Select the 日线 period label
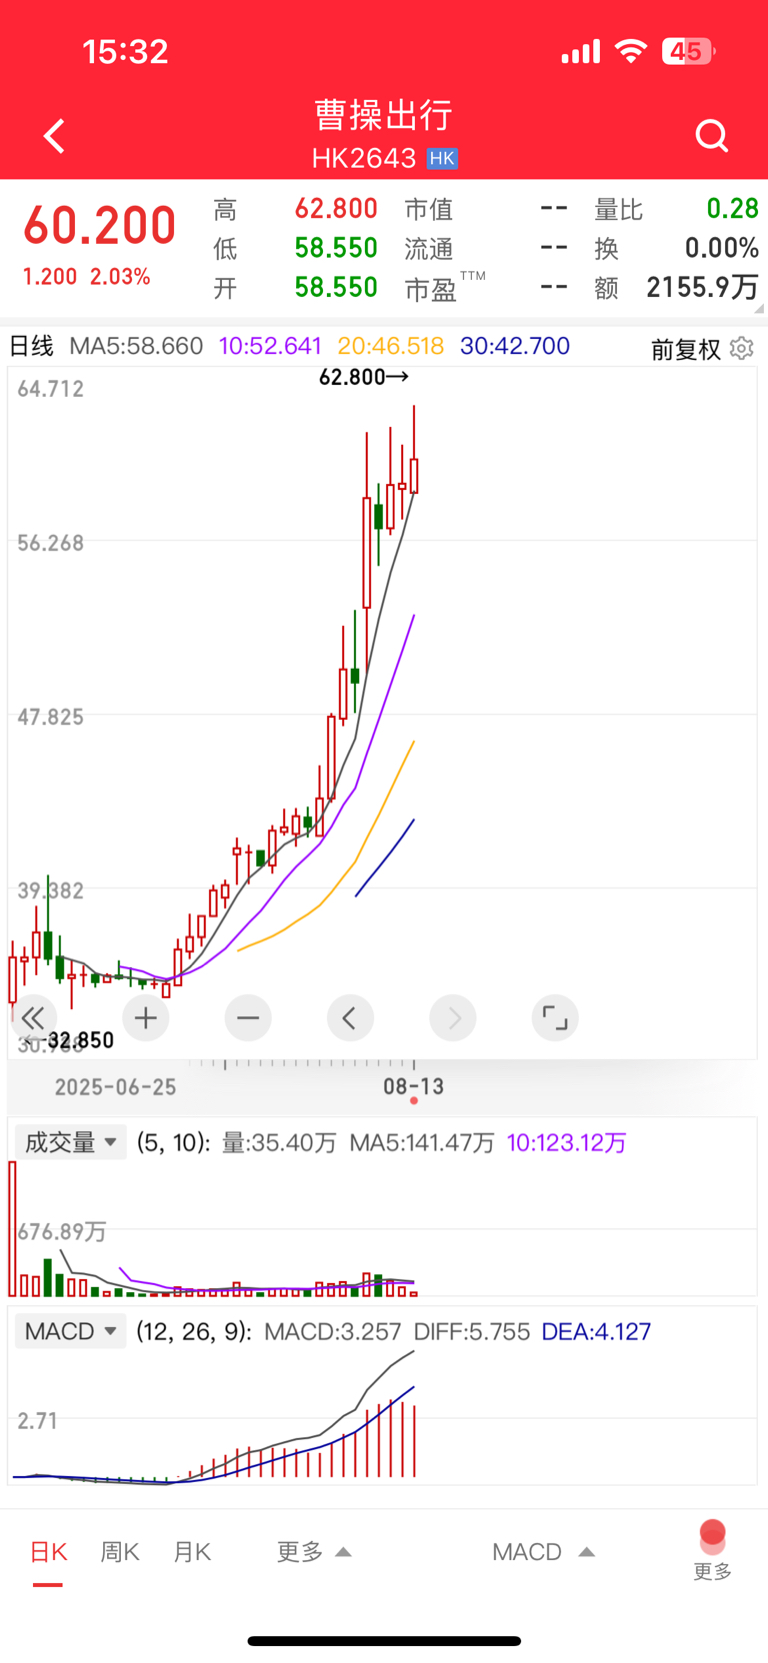The width and height of the screenshot is (768, 1663). pos(31,346)
